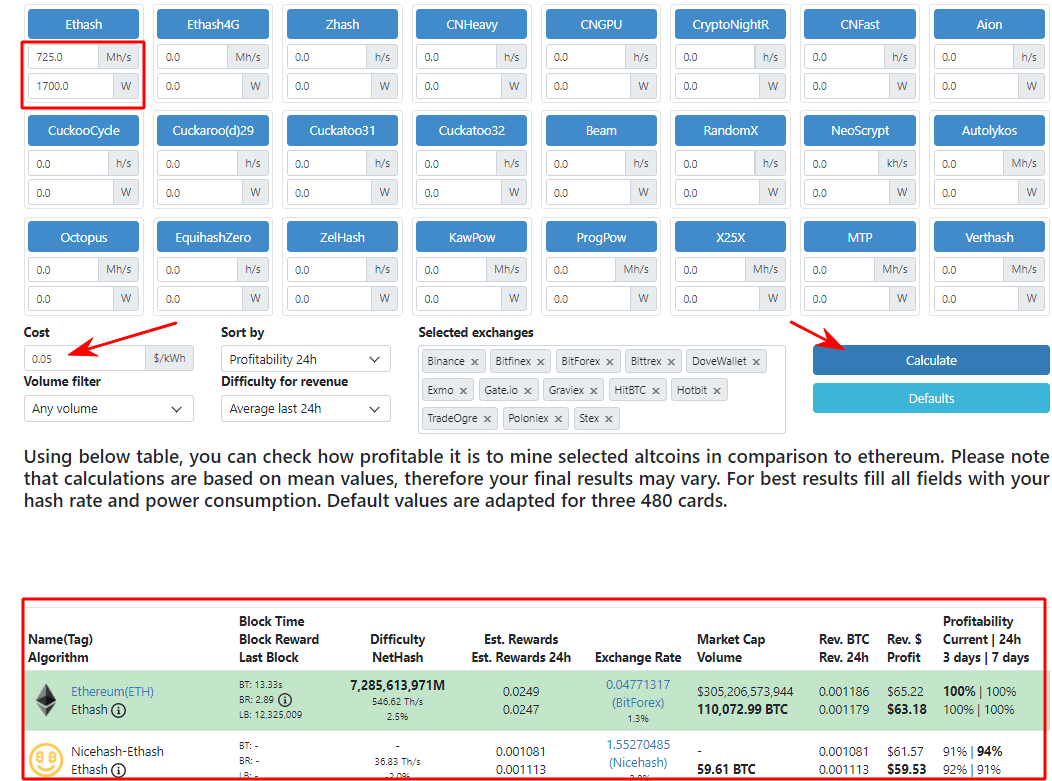Viewport: 1052px width, 781px height.
Task: Open the 1.55270485 Nicehash rate link
Action: (x=637, y=745)
